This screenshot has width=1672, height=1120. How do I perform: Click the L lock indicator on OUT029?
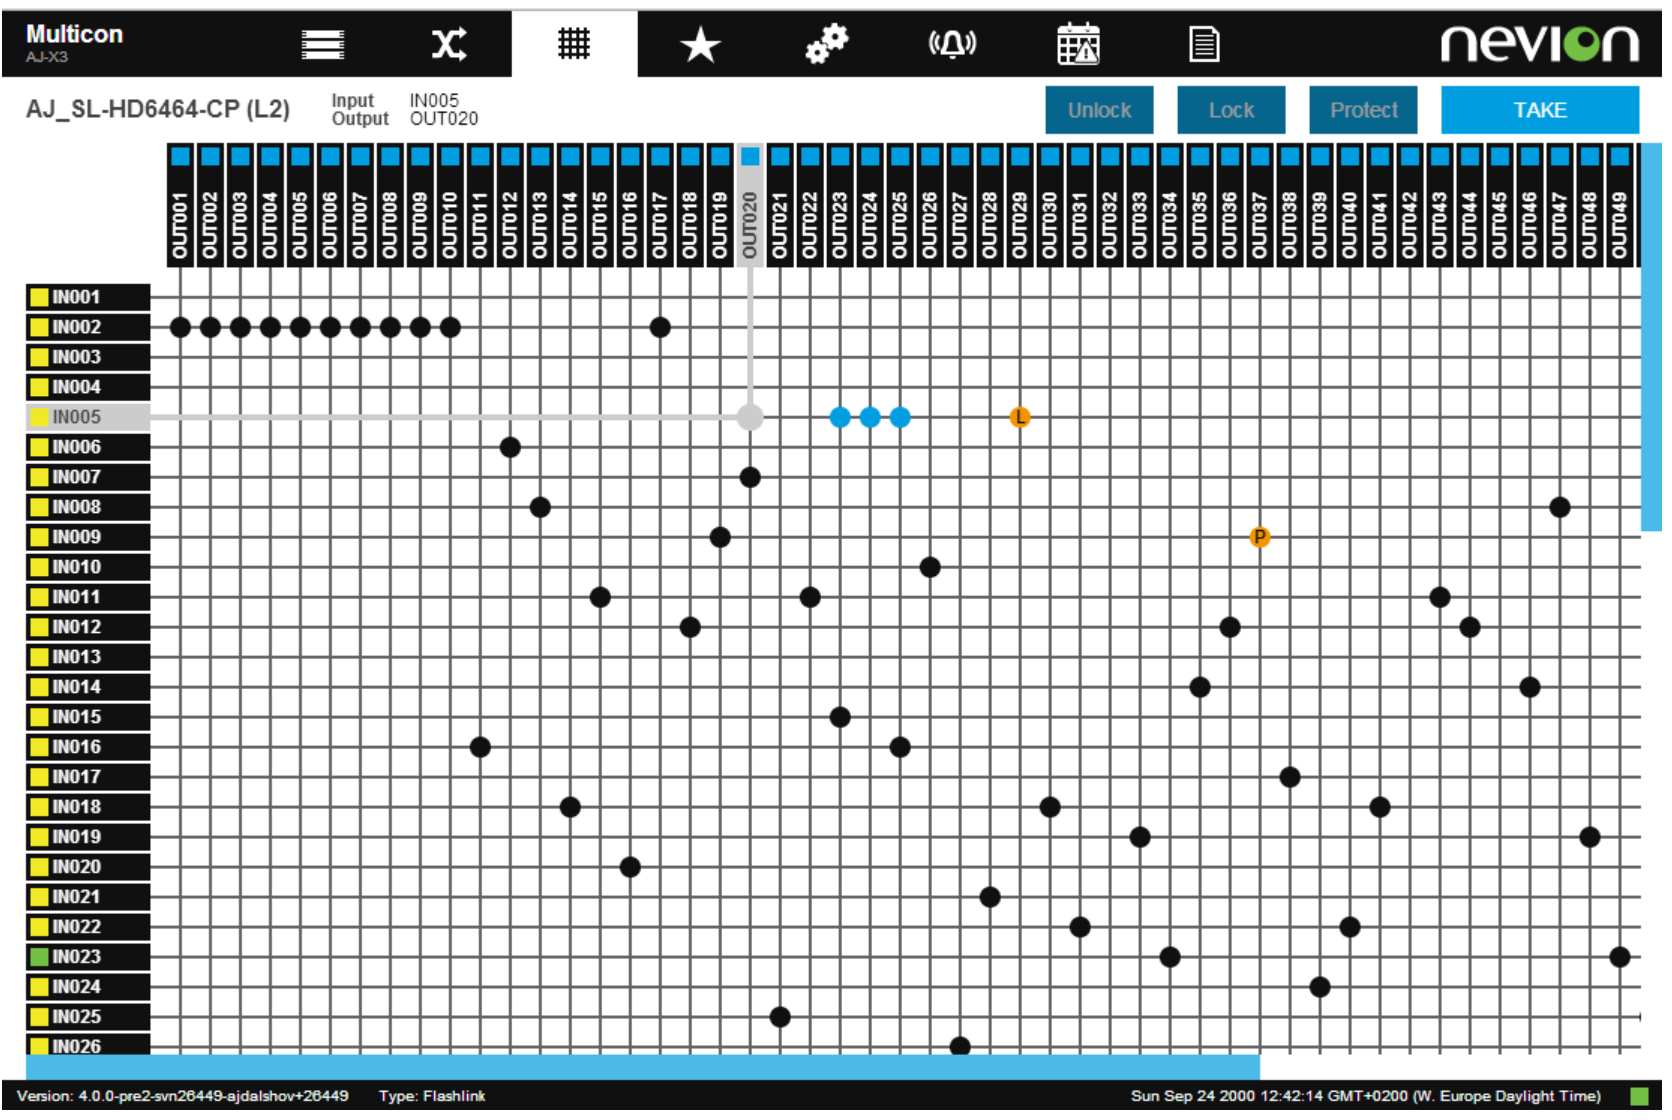(x=1020, y=419)
